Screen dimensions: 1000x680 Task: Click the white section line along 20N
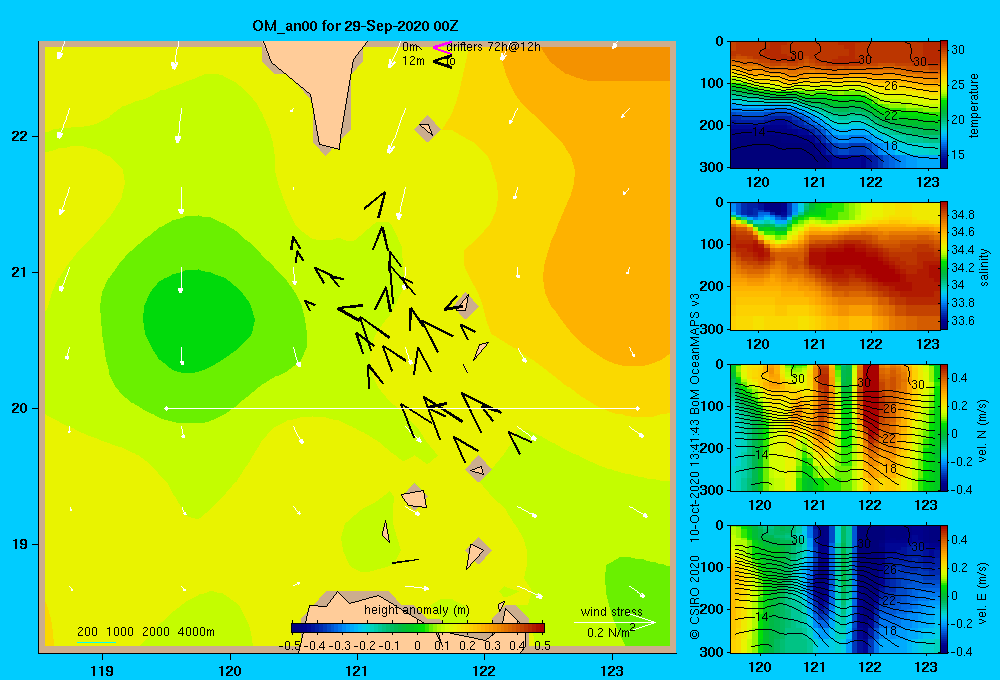pos(402,408)
